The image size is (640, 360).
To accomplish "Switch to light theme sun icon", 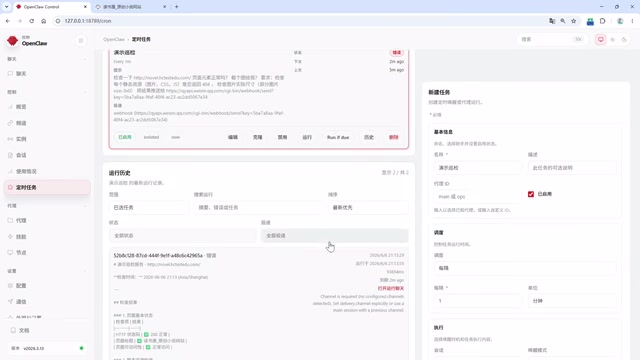I will (612, 40).
